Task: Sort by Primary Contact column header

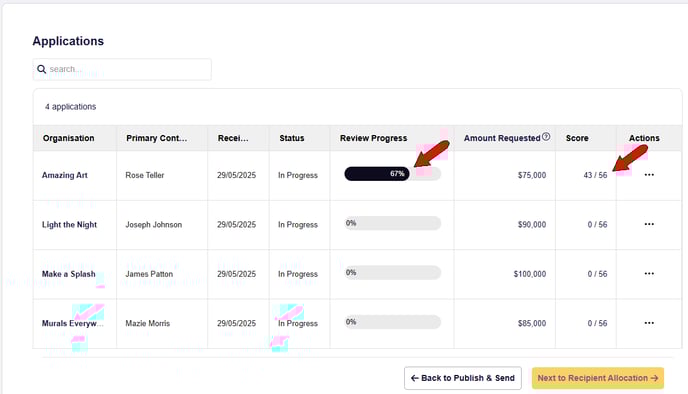Action: point(156,138)
